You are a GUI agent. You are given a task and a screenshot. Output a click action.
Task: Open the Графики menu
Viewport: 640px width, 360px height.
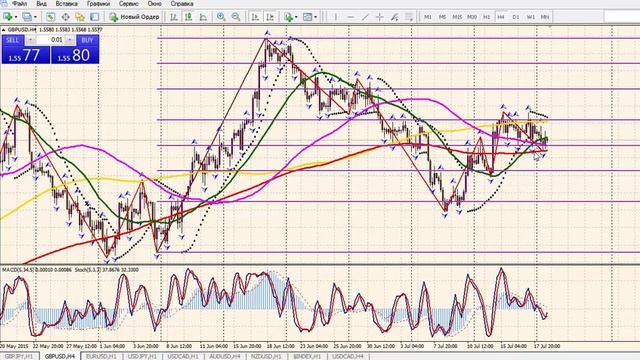point(98,4)
